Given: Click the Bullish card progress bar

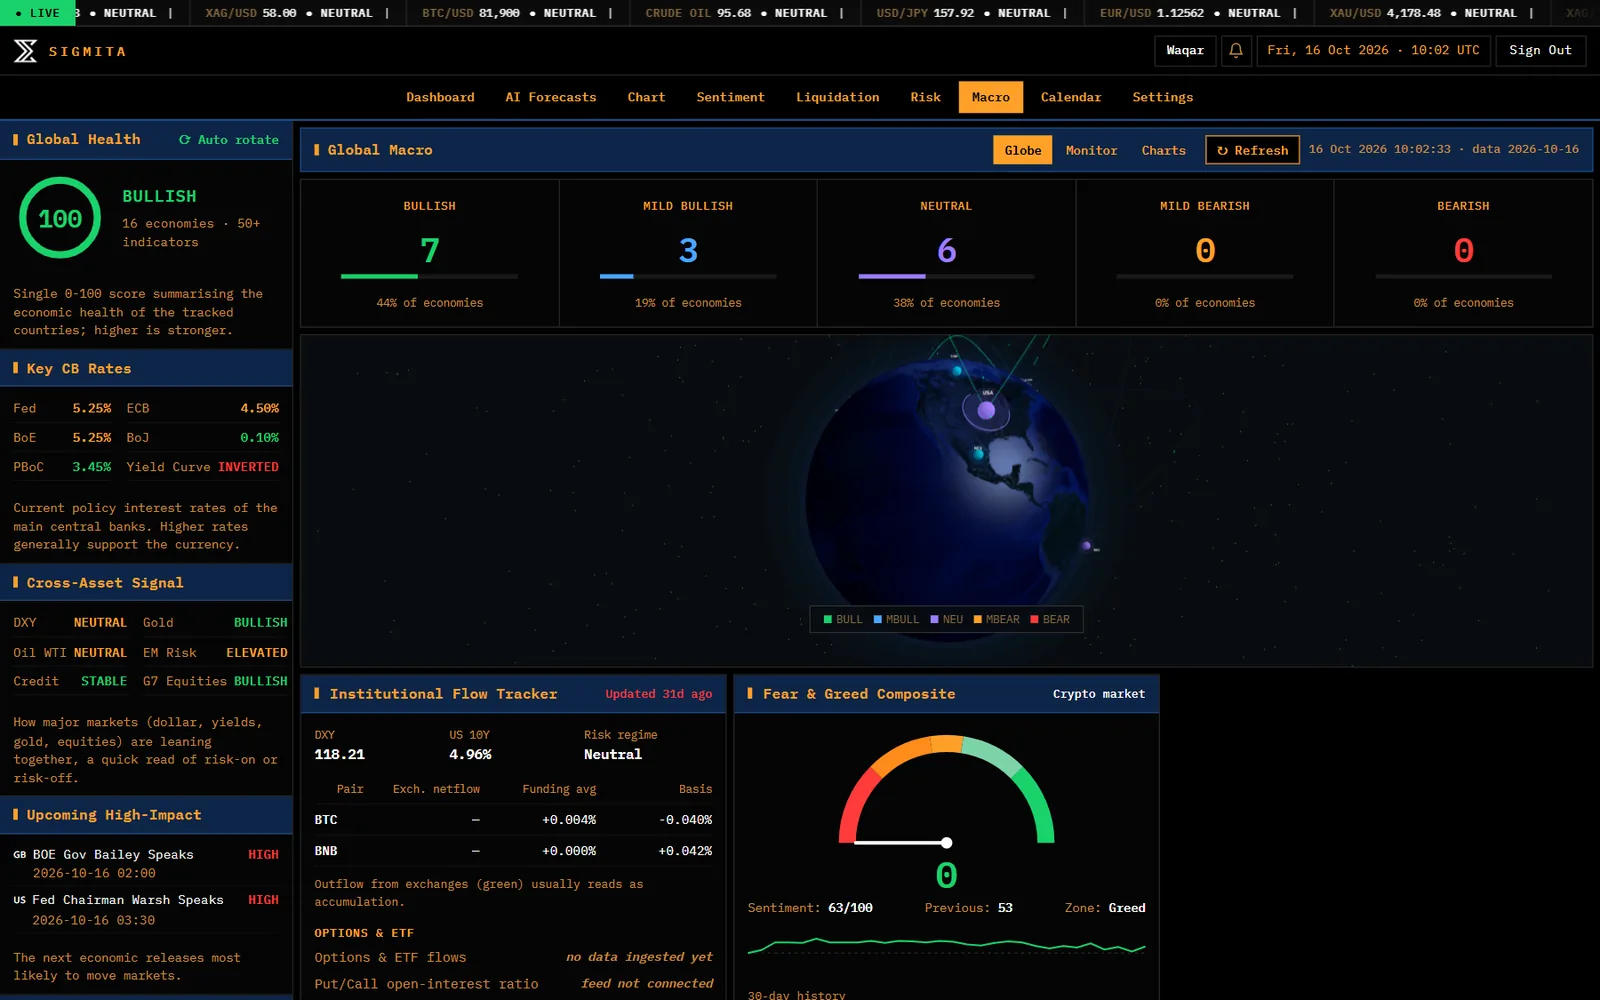Looking at the screenshot, I should pyautogui.click(x=429, y=276).
